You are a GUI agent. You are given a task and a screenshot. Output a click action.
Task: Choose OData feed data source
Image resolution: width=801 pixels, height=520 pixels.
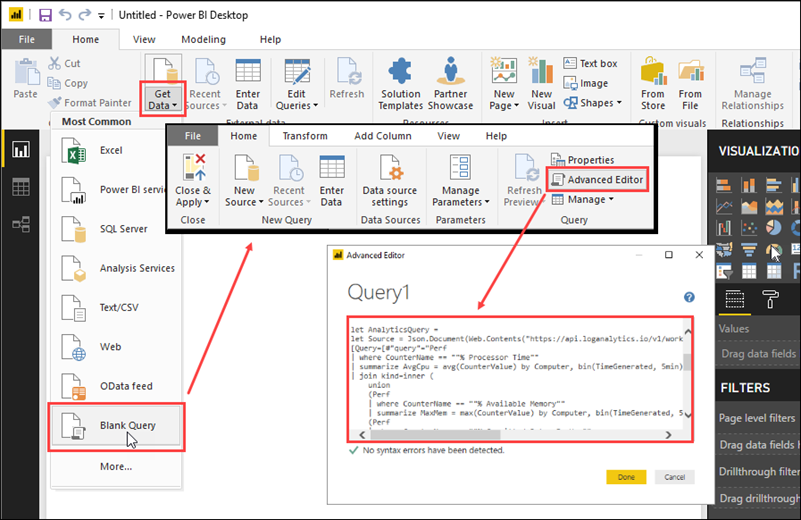pyautogui.click(x=116, y=386)
